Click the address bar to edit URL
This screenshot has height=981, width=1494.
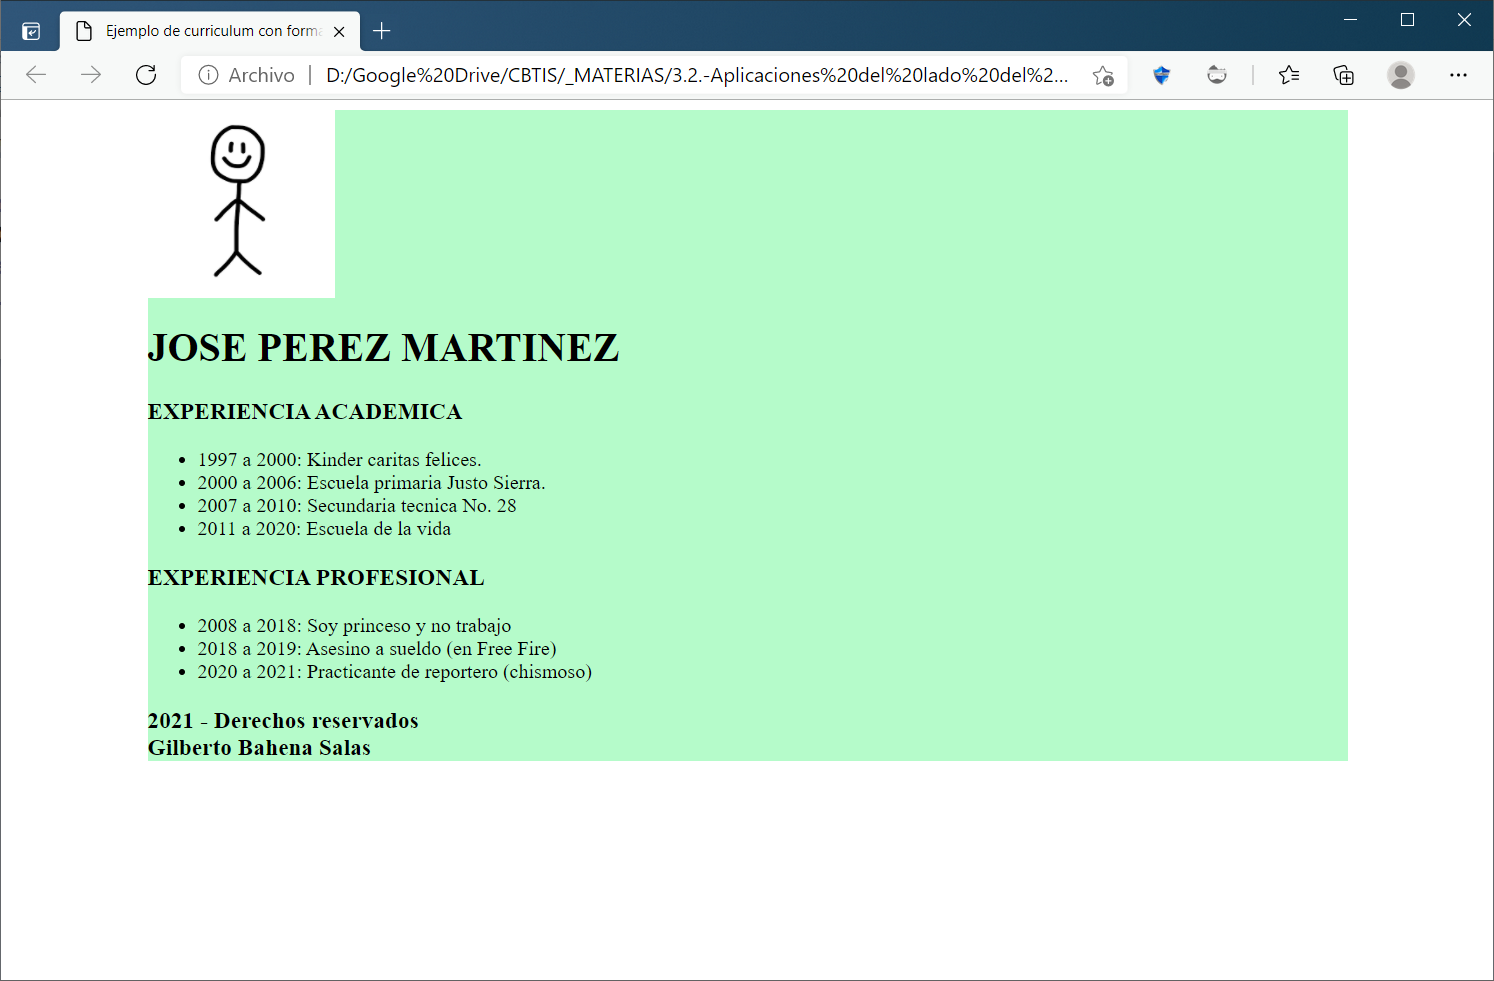pyautogui.click(x=700, y=75)
